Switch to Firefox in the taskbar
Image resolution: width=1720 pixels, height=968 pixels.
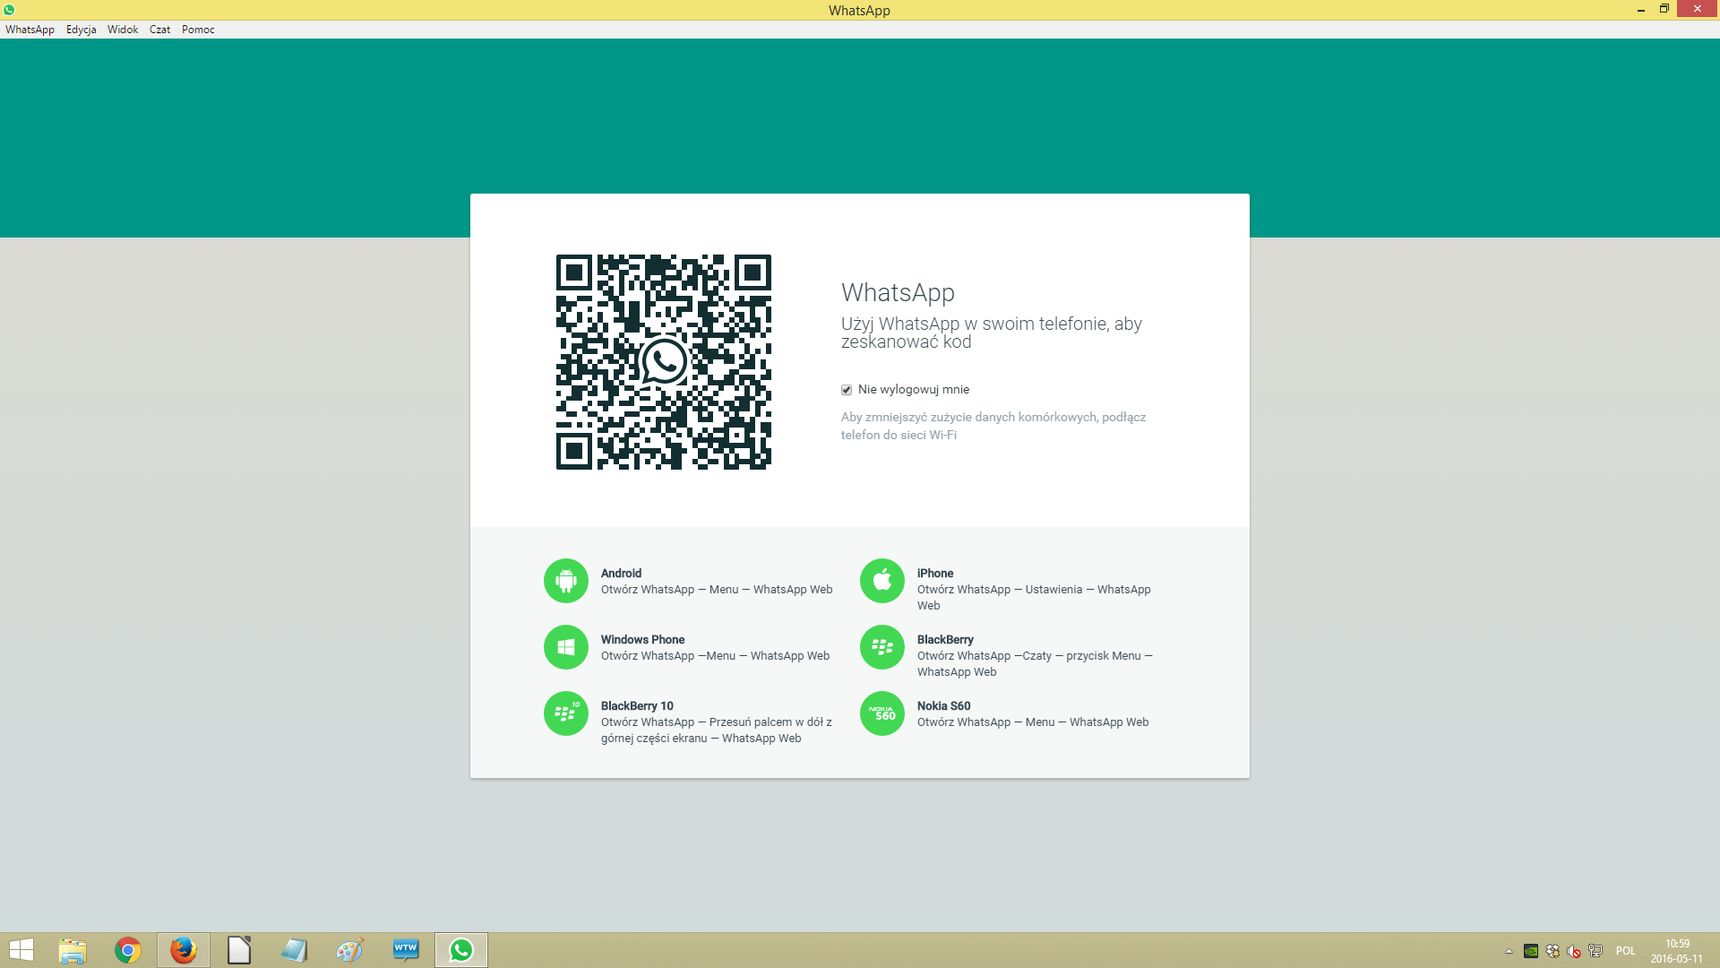click(x=183, y=950)
